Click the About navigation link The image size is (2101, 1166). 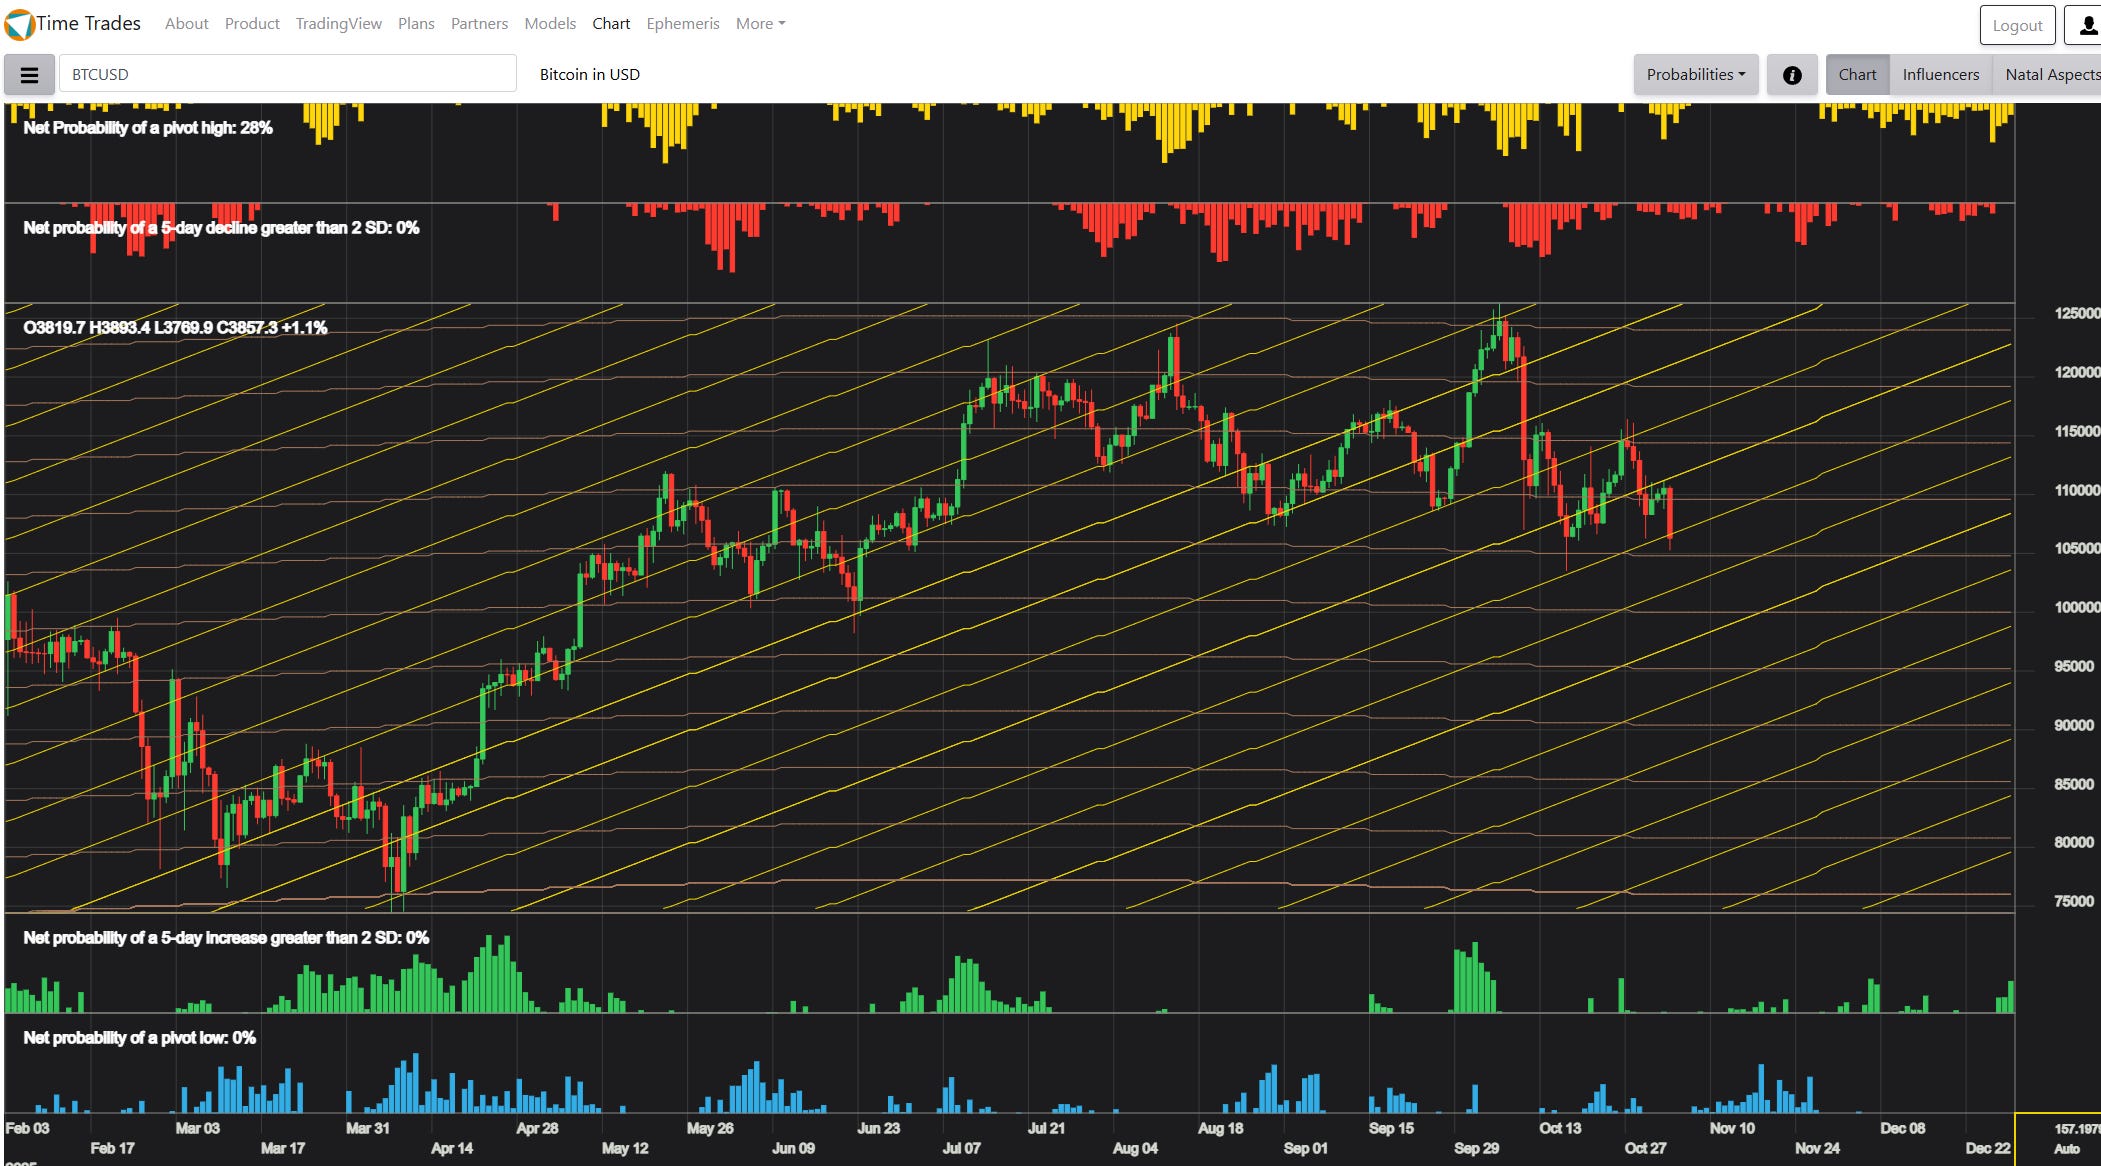pos(186,24)
